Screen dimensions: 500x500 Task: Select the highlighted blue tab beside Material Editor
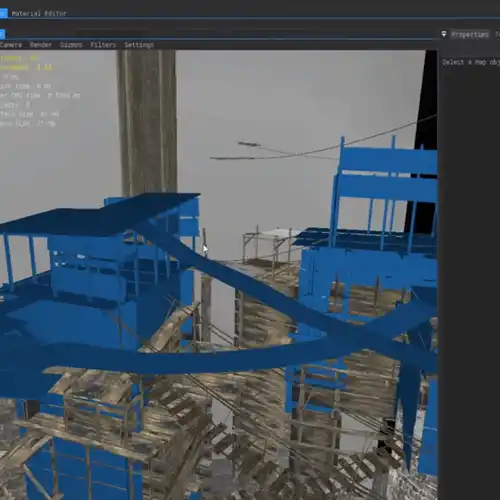point(3,13)
